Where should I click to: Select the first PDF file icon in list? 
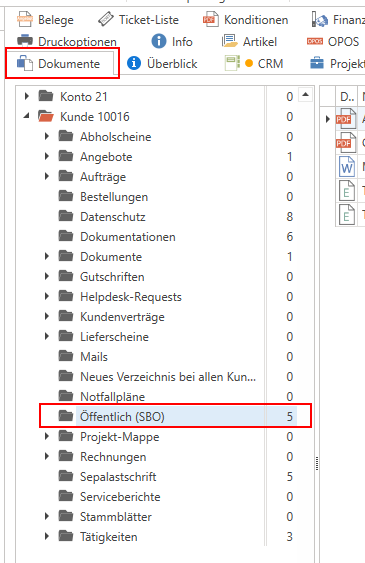coord(346,118)
